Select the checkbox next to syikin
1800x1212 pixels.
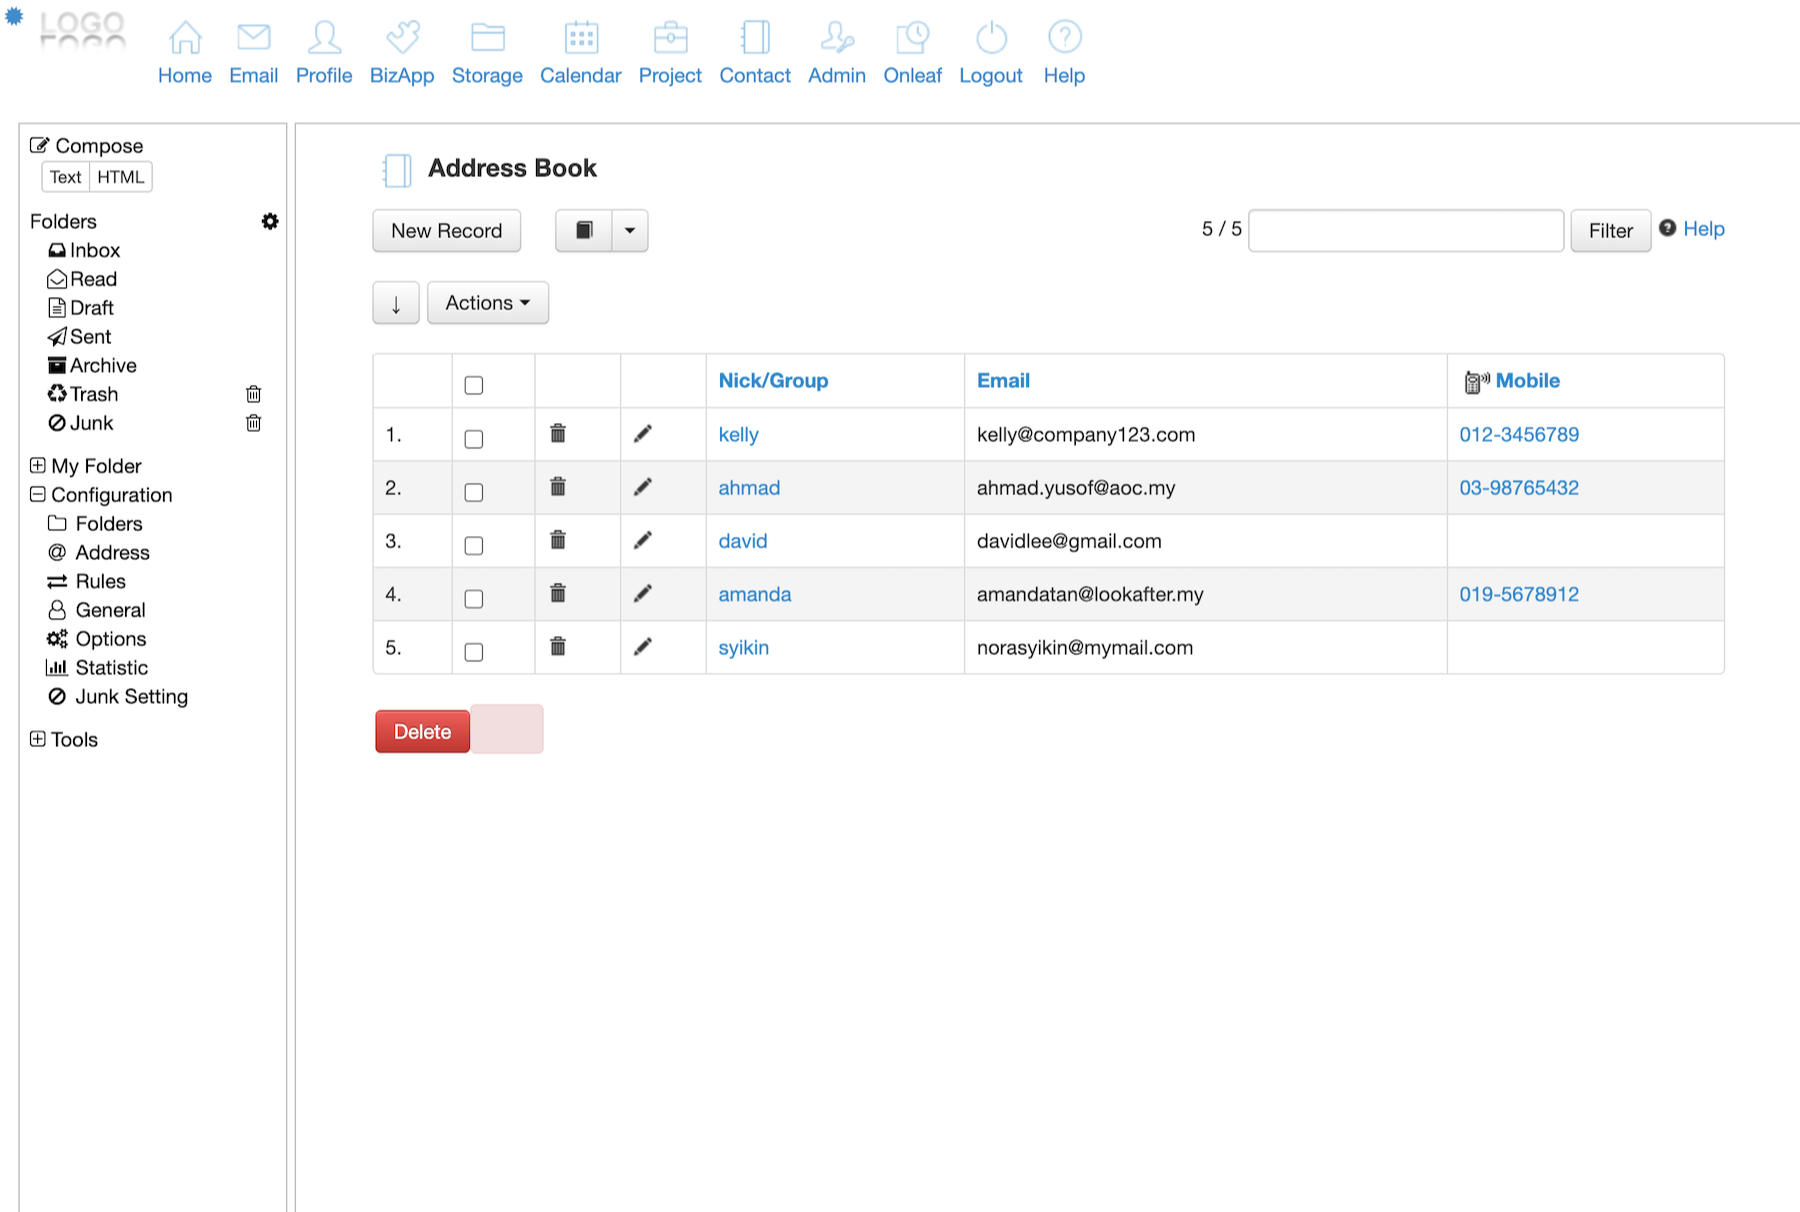[474, 652]
